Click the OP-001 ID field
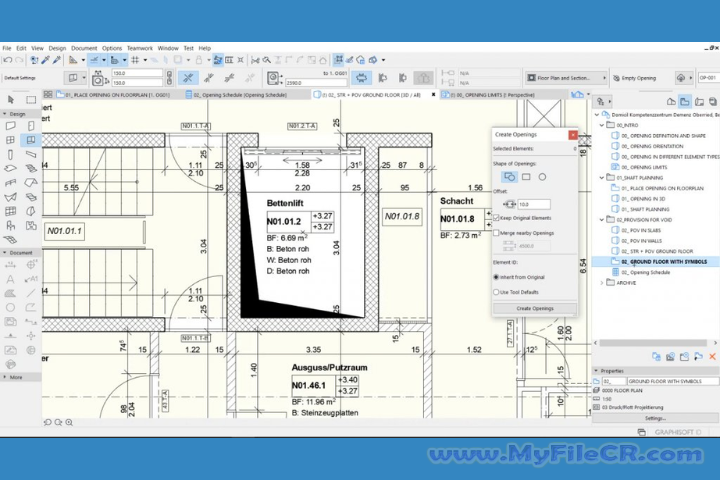Image resolution: width=720 pixels, height=480 pixels. (709, 78)
